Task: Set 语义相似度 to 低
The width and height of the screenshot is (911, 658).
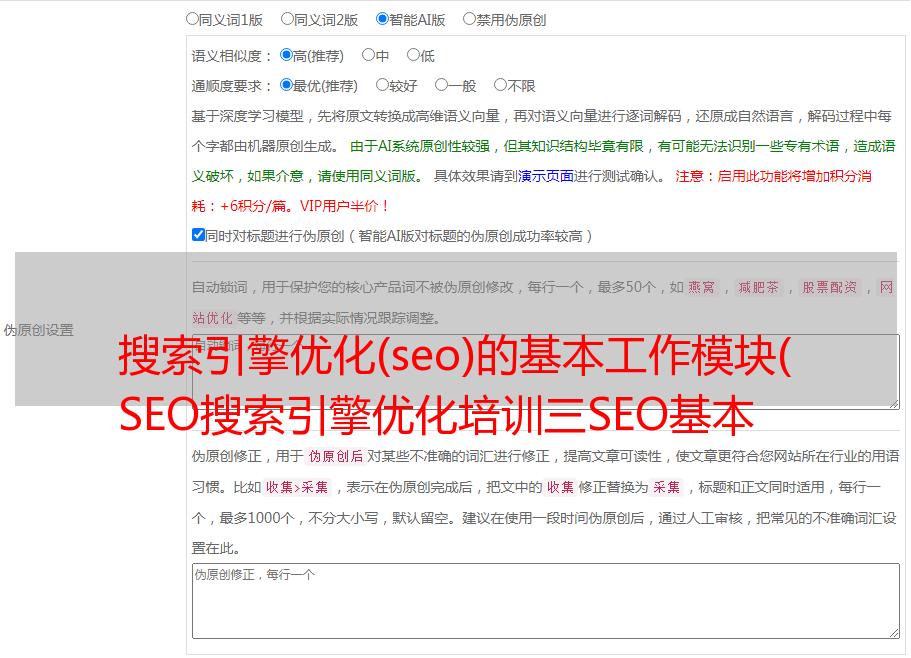Action: pyautogui.click(x=413, y=55)
